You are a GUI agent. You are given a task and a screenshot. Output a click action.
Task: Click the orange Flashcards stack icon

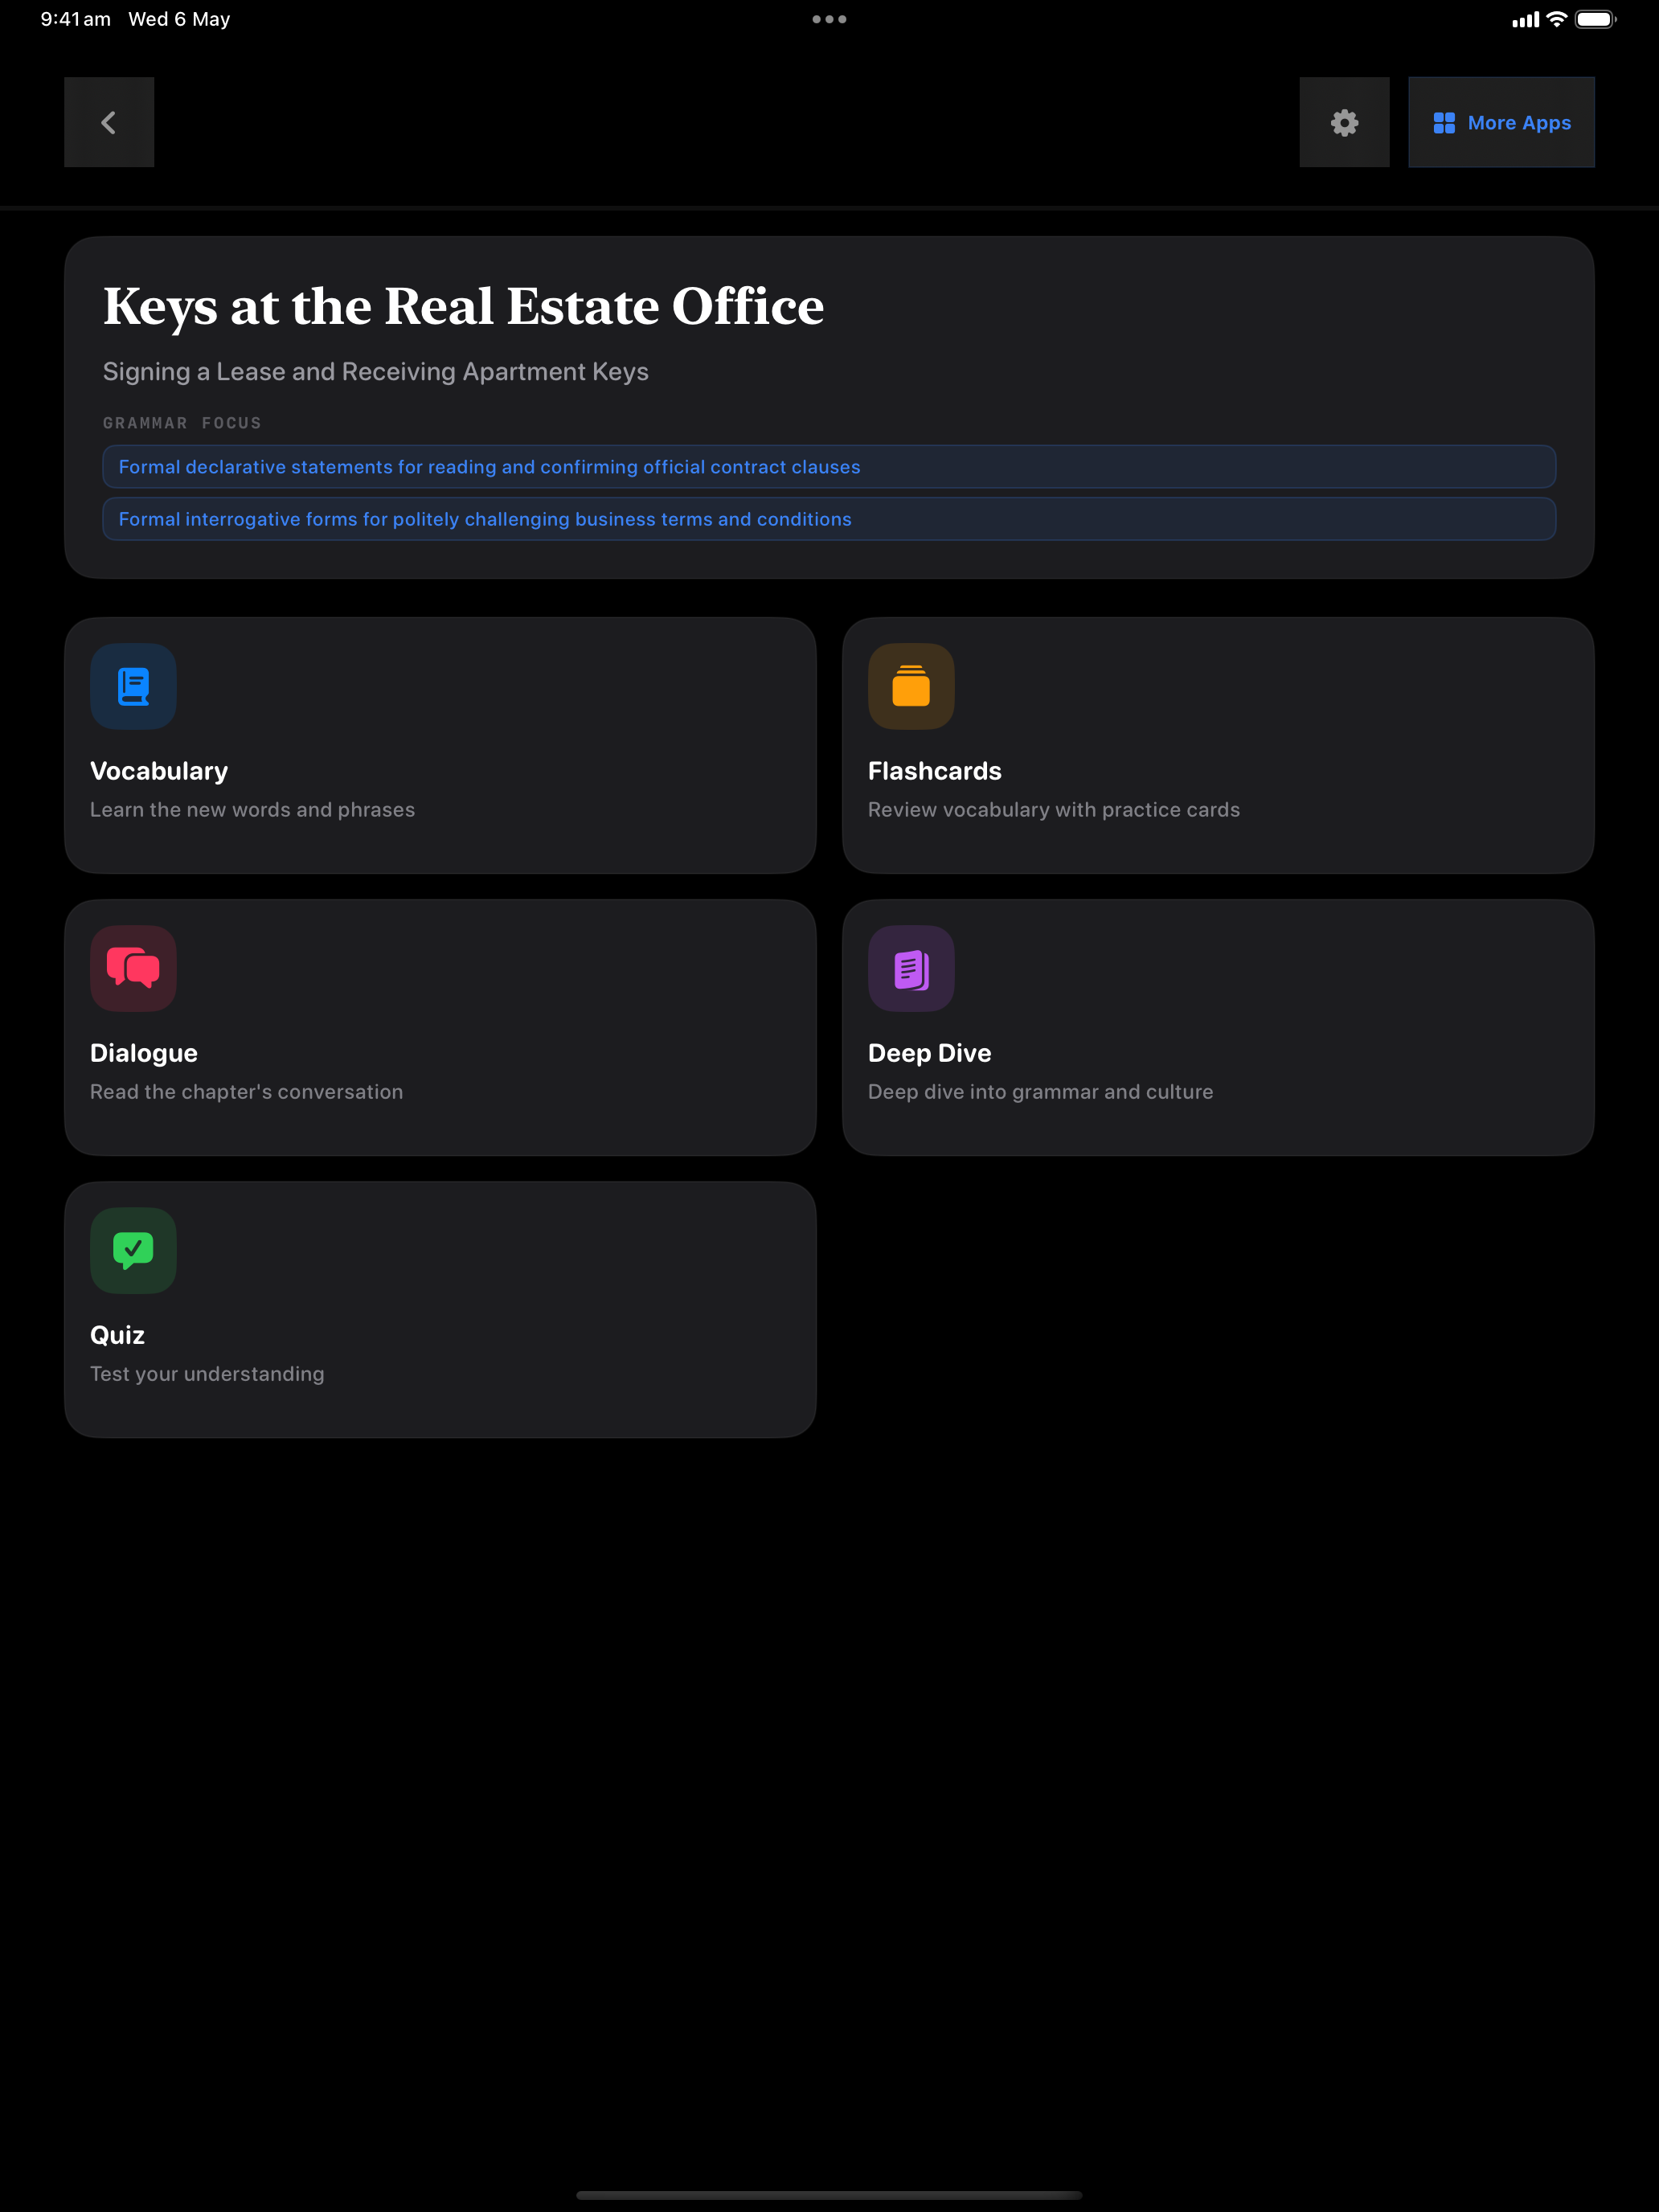pyautogui.click(x=911, y=686)
